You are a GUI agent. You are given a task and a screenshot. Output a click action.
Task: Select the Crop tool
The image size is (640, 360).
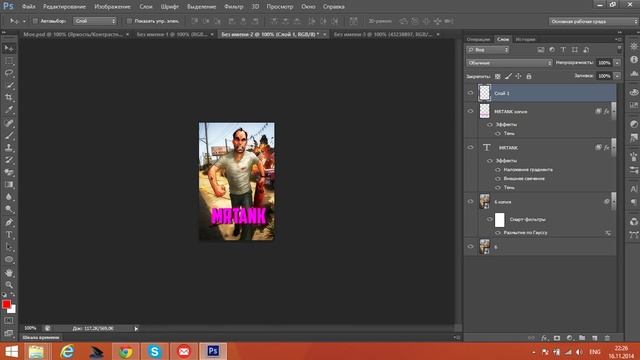tap(9, 98)
